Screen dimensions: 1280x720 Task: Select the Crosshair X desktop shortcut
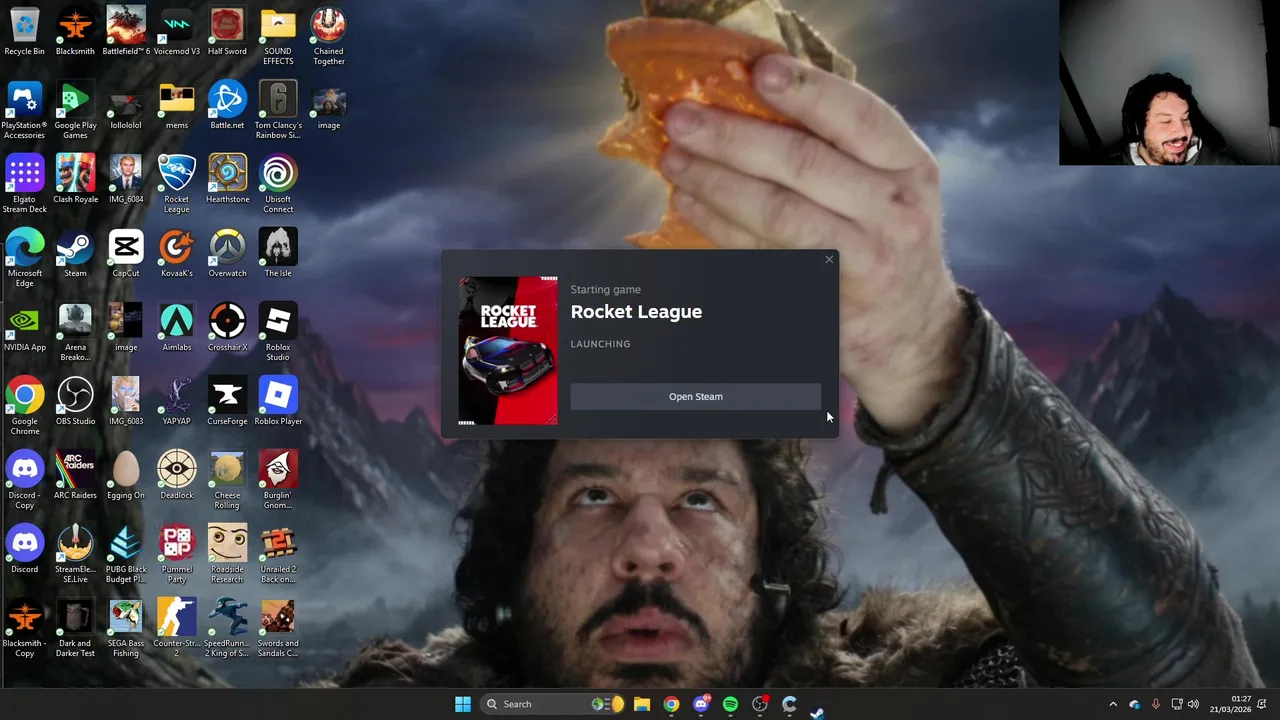point(227,328)
